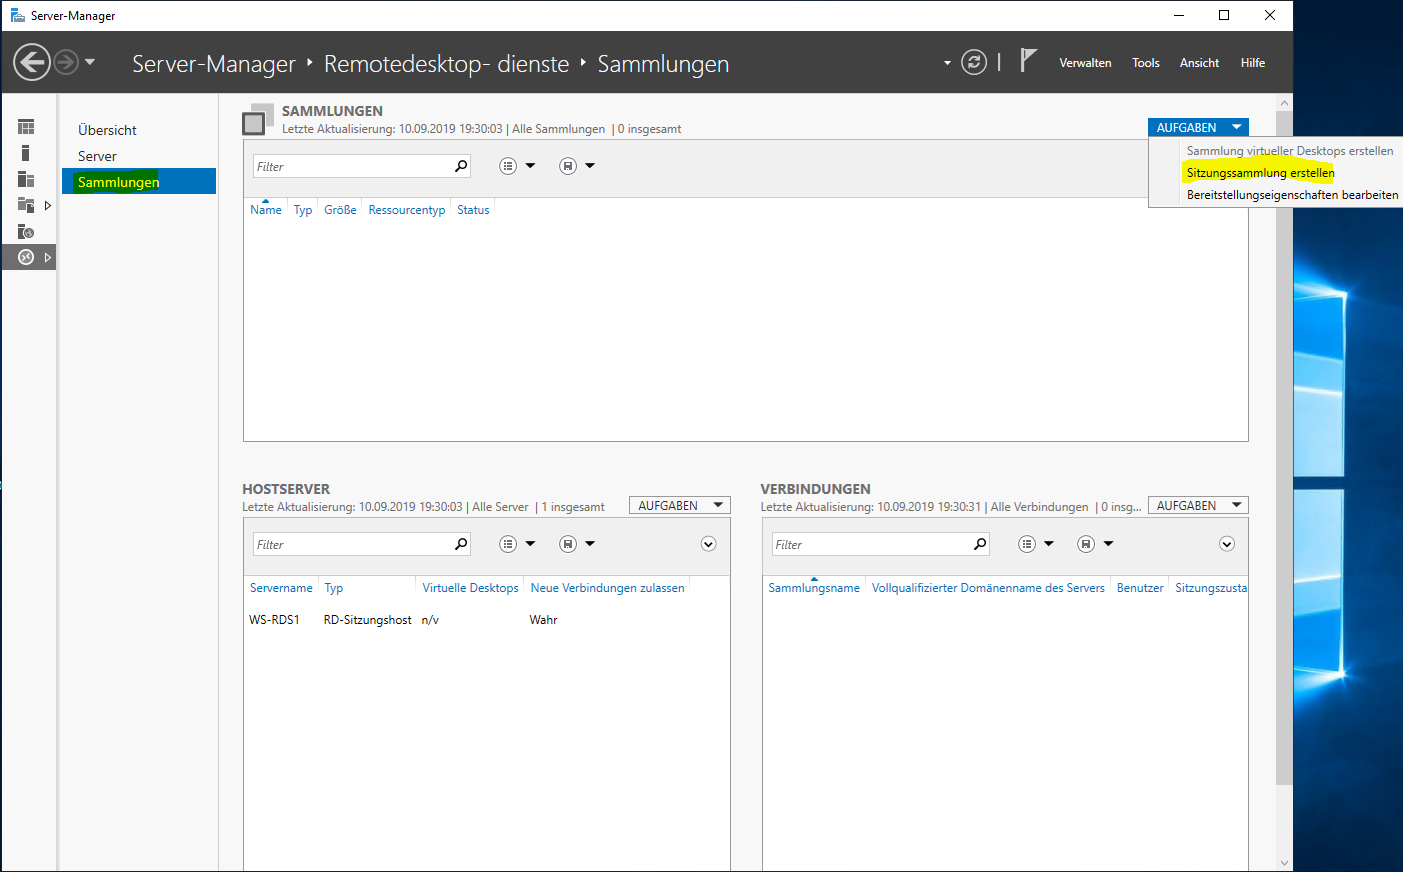
Task: Open list options dropdown arrow in Verbindungen
Action: (1049, 544)
